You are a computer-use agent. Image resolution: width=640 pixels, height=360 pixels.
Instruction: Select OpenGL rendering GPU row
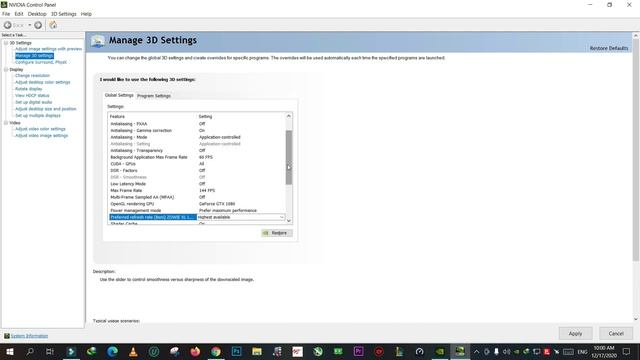[197, 204]
